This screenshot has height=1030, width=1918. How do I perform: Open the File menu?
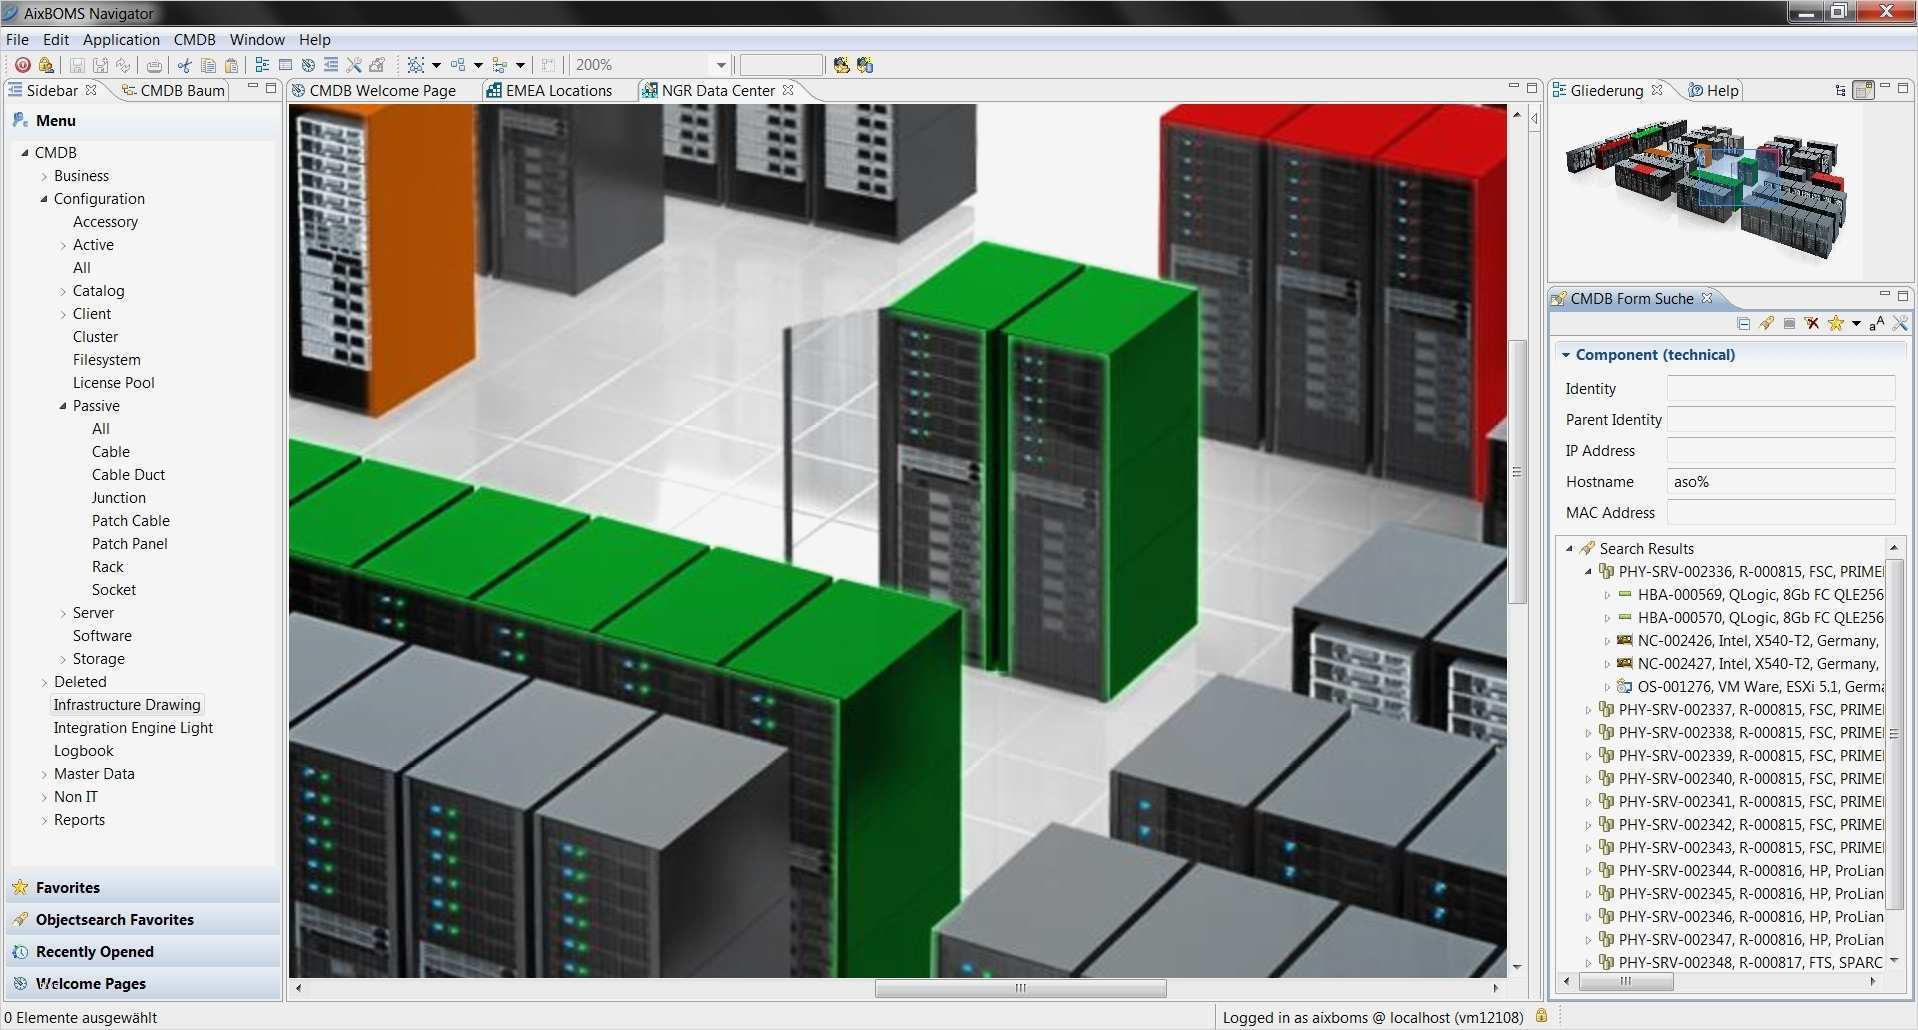tap(18, 39)
